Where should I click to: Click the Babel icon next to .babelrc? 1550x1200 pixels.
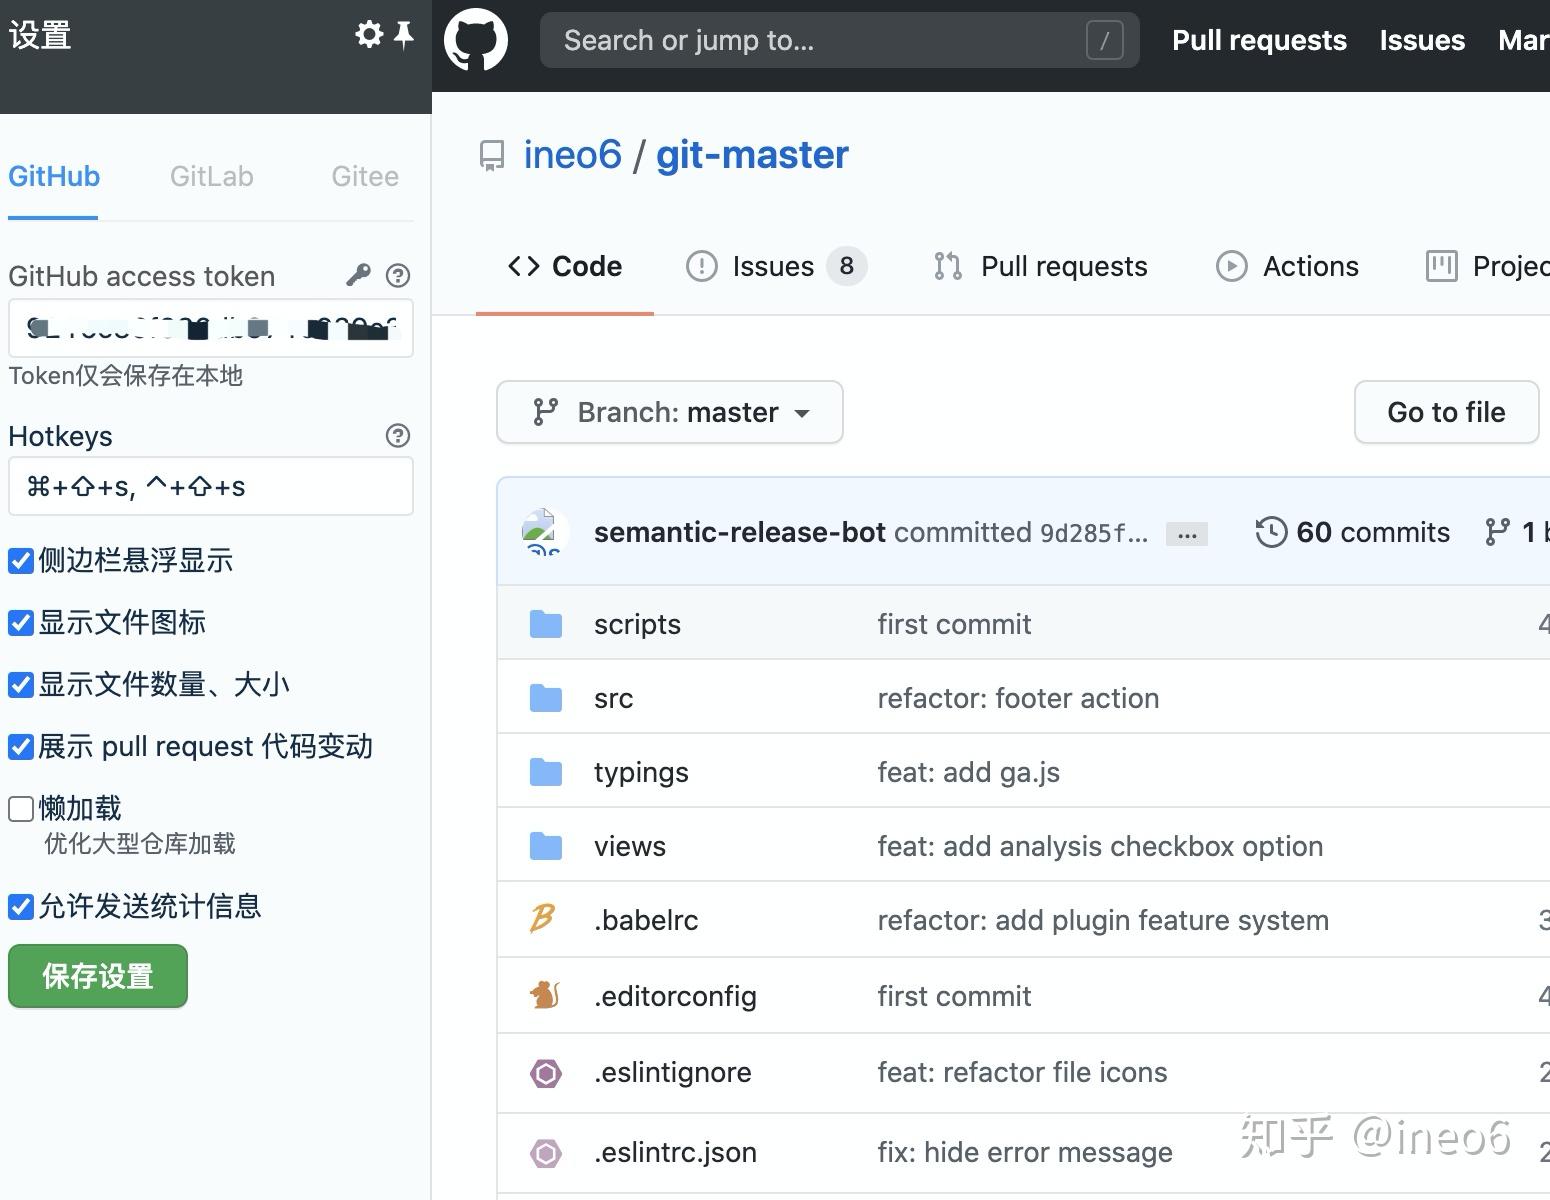[x=541, y=919]
